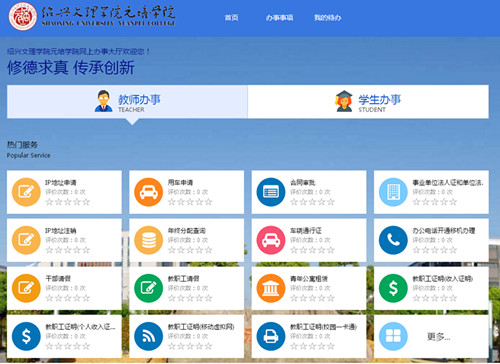
Task: Click the 干部请假 service title link
Action: (58, 279)
